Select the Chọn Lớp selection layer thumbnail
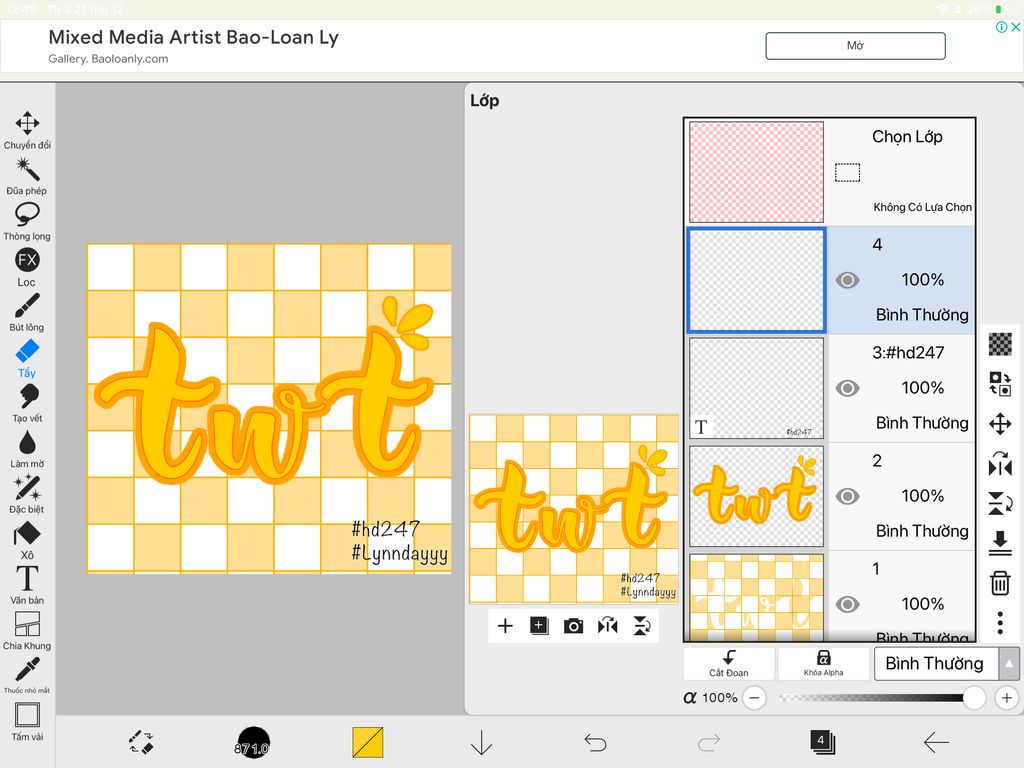1024x768 pixels. click(x=756, y=172)
